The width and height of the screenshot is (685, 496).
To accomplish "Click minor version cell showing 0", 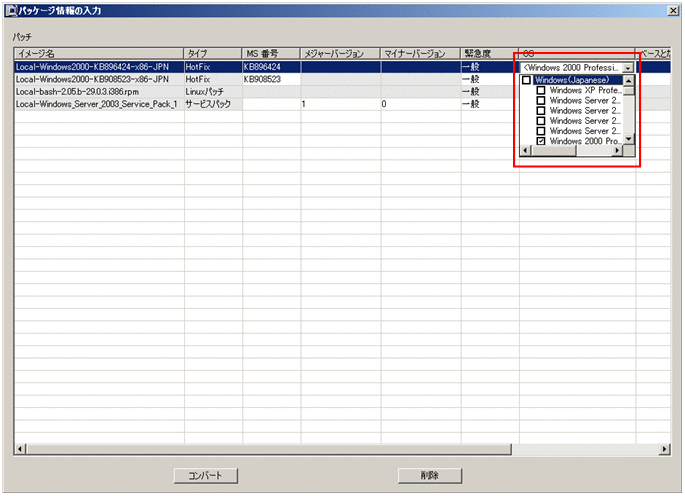I will click(x=421, y=104).
